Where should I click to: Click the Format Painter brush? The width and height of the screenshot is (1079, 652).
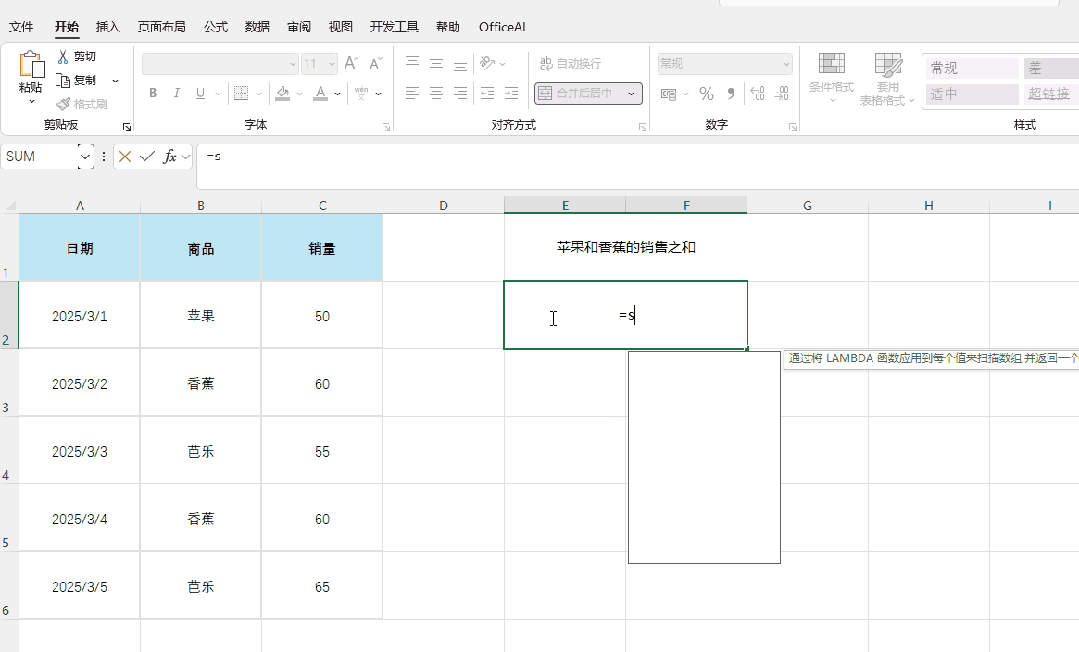63,104
